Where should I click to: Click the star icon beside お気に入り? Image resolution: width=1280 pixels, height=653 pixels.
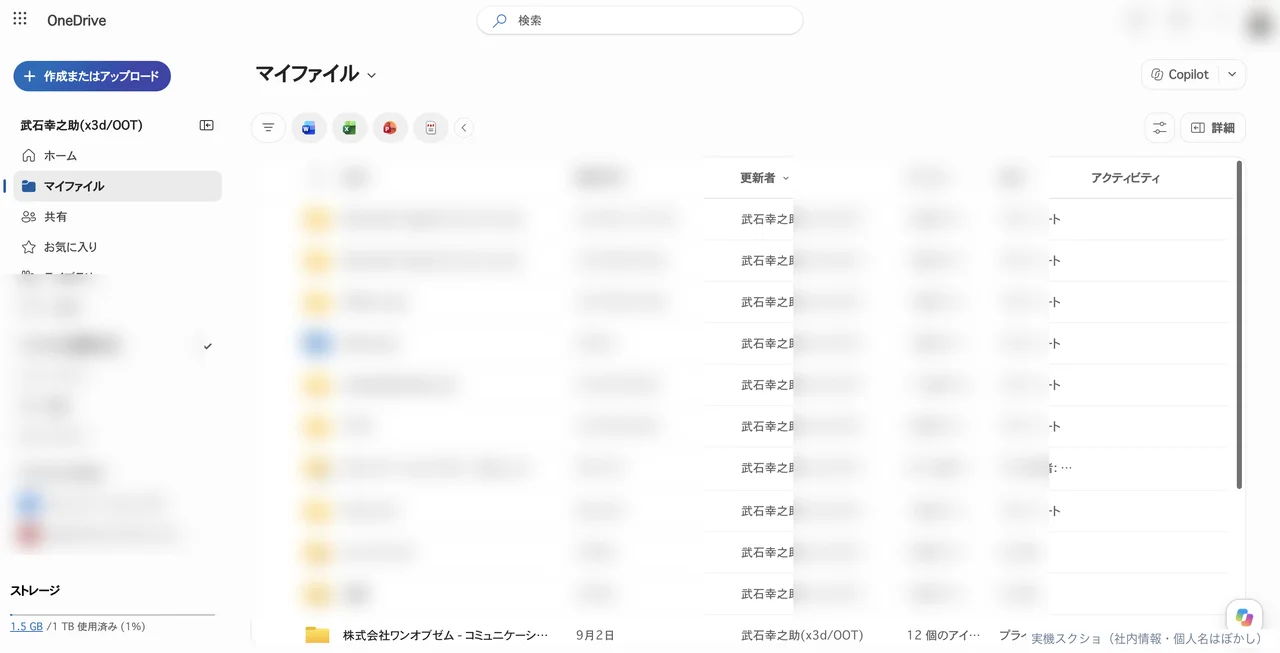coord(28,247)
